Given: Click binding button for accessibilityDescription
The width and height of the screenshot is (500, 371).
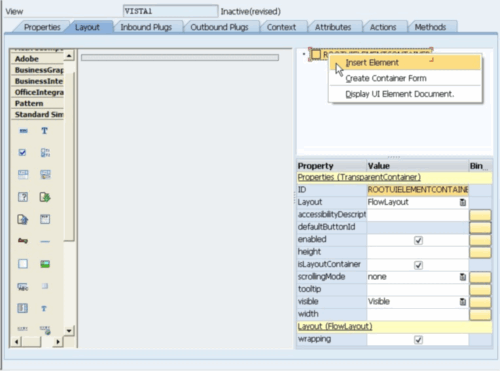Looking at the screenshot, I should (x=480, y=215).
